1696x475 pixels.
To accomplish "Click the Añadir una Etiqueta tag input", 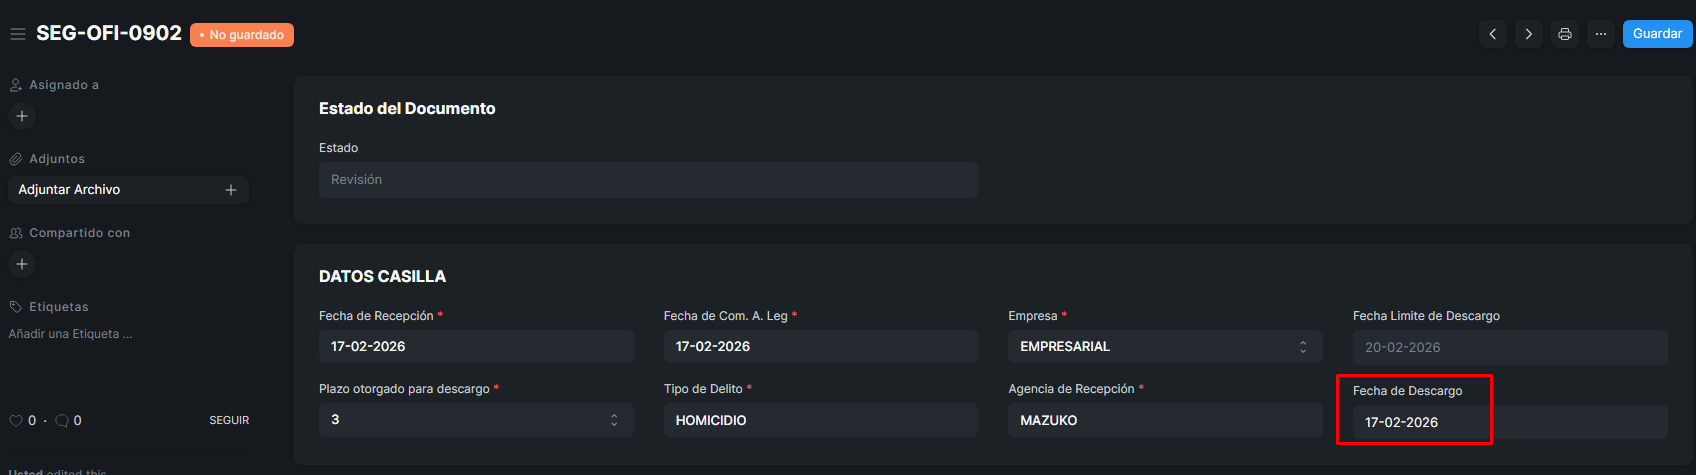I will click(71, 334).
